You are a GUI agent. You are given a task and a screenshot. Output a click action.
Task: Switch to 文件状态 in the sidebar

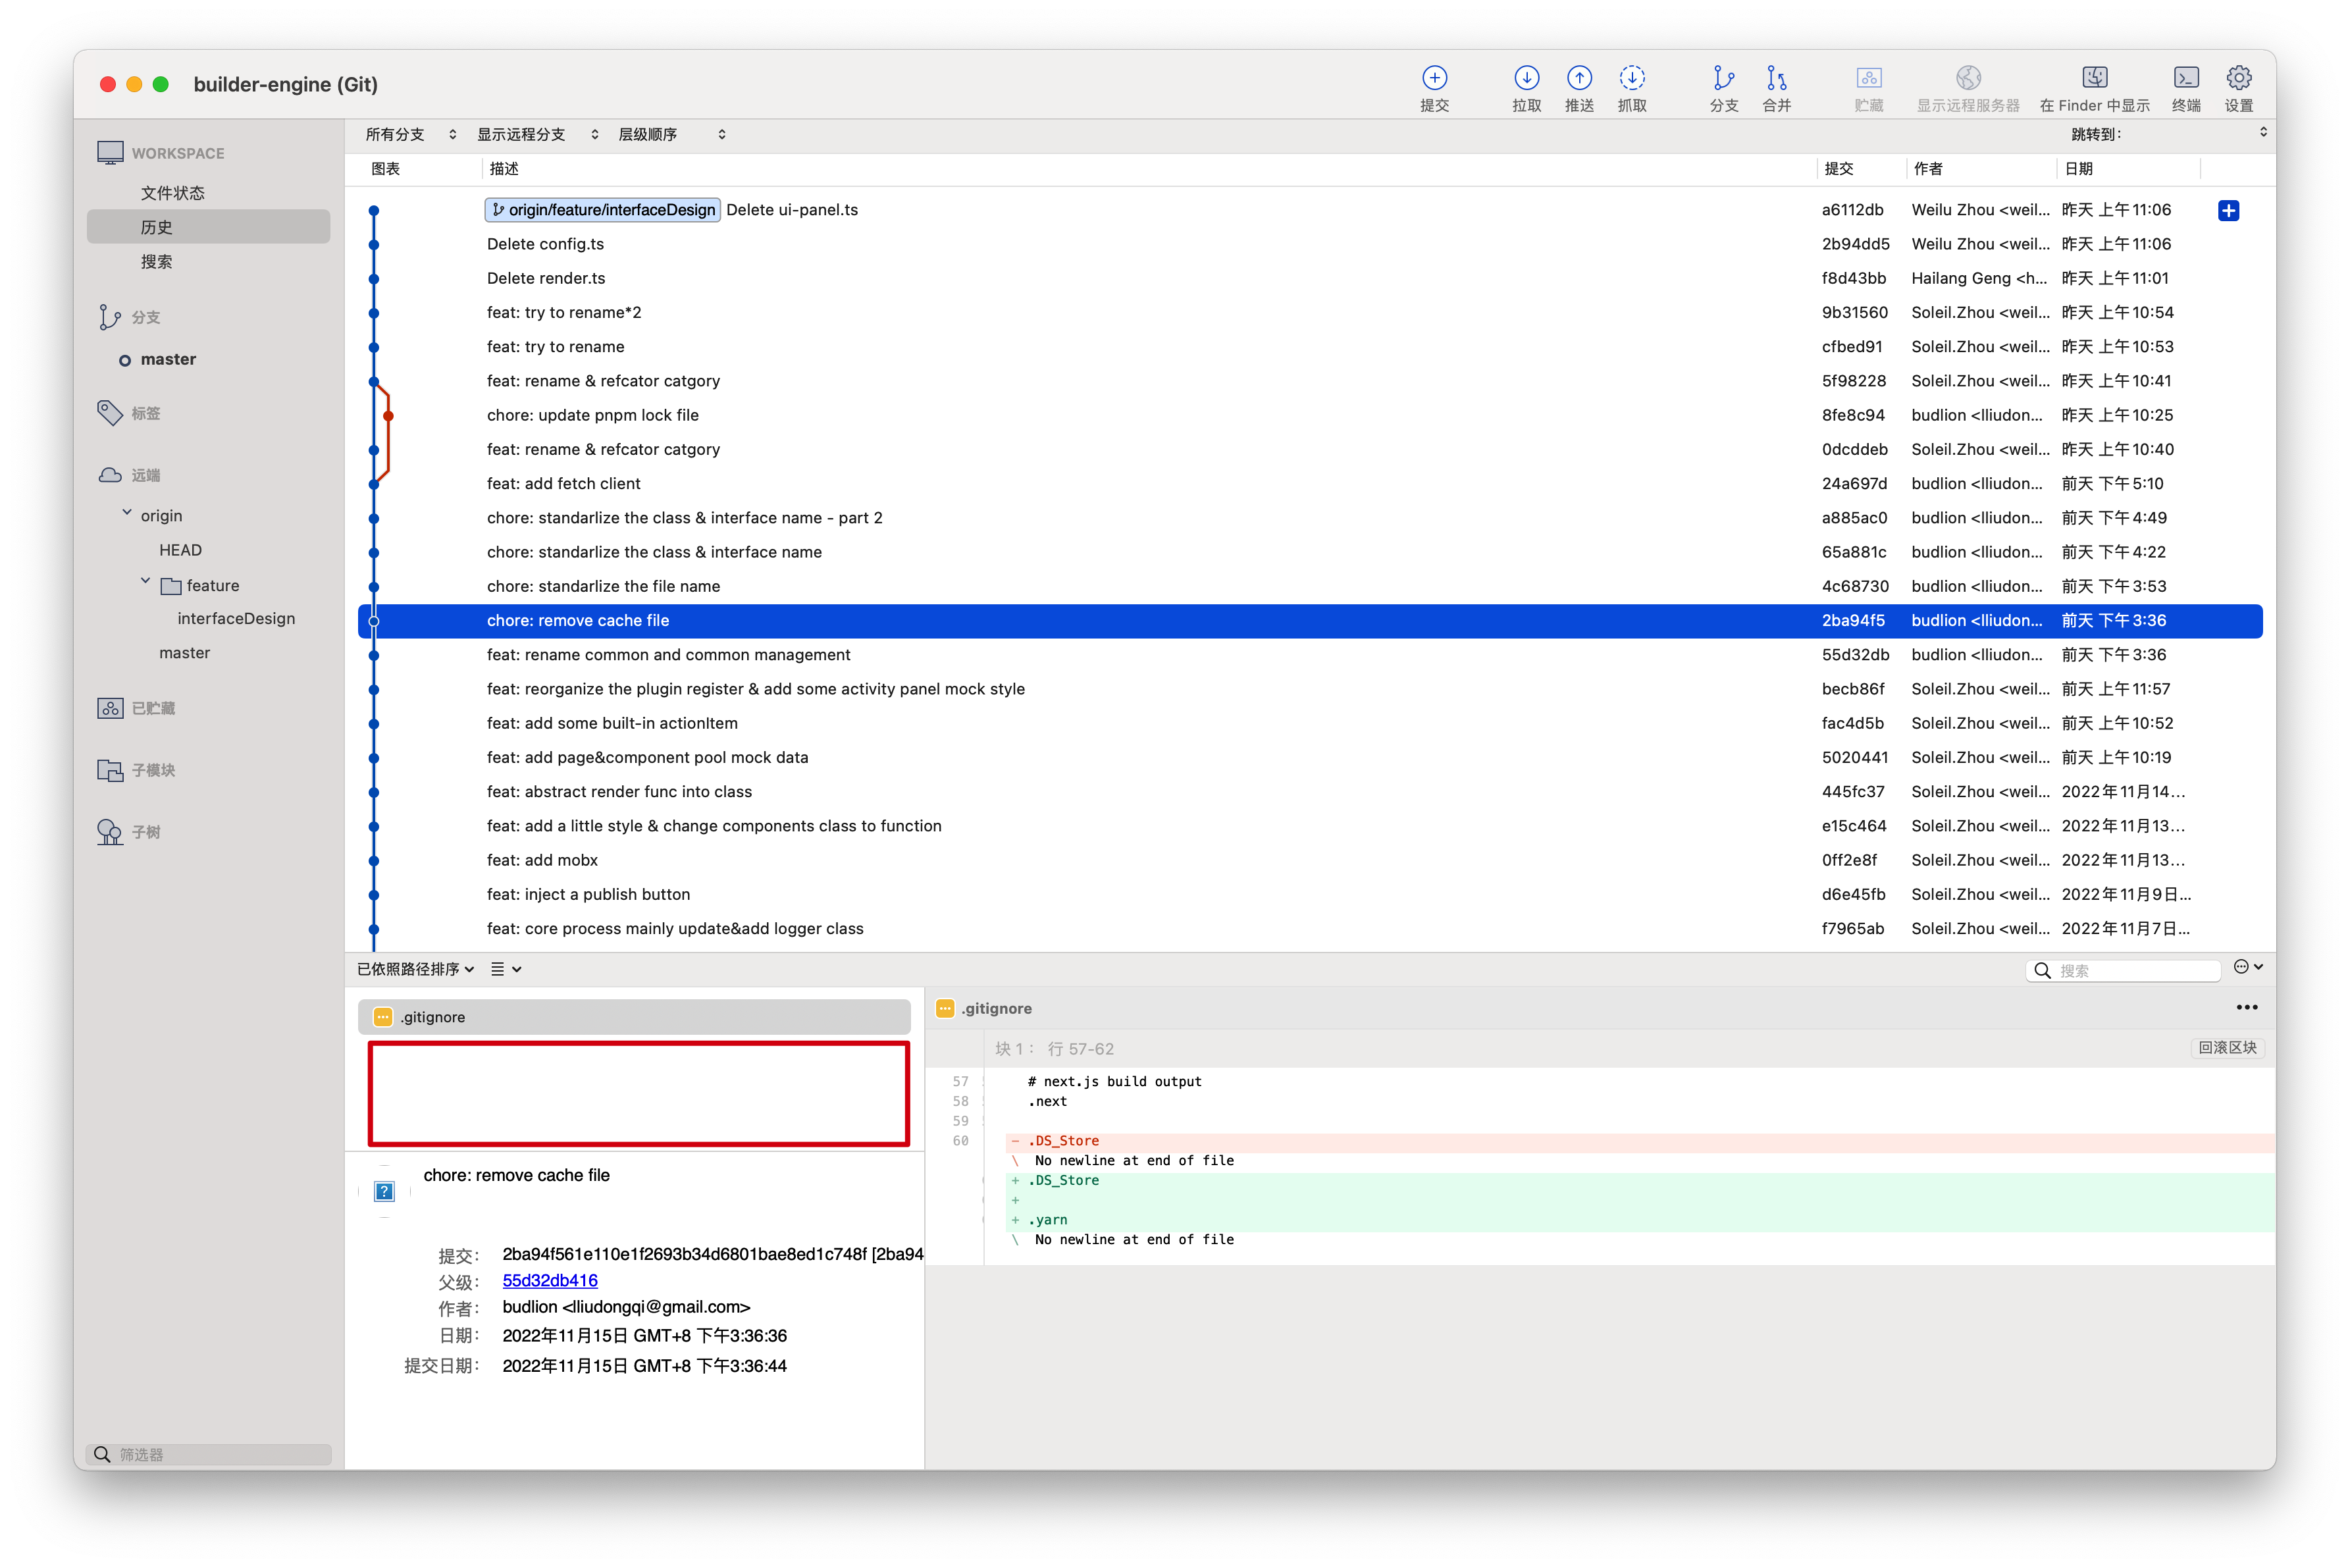pos(172,193)
